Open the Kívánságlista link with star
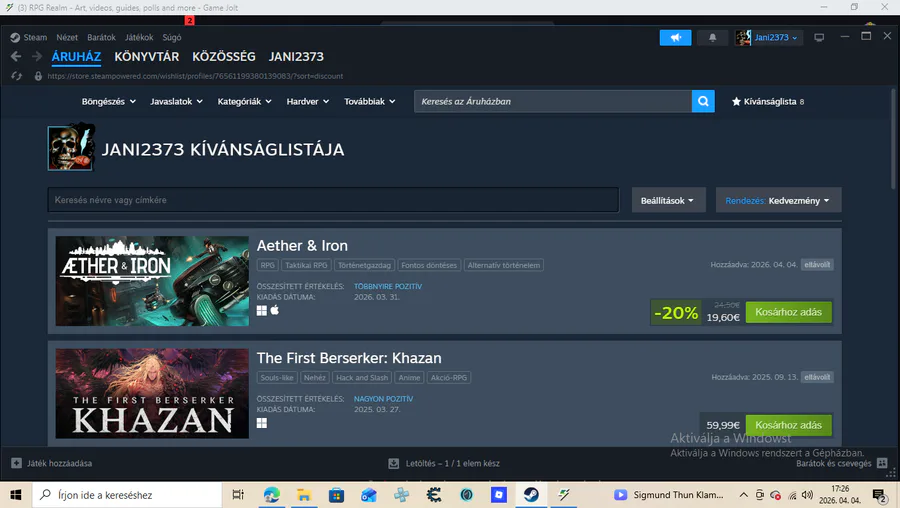The width and height of the screenshot is (900, 508). pyautogui.click(x=768, y=102)
